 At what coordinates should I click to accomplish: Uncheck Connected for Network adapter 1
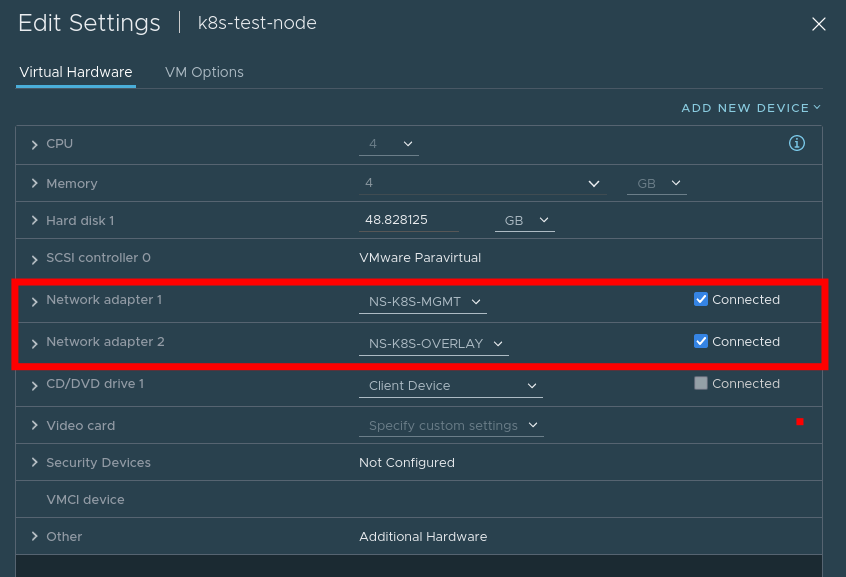point(700,299)
